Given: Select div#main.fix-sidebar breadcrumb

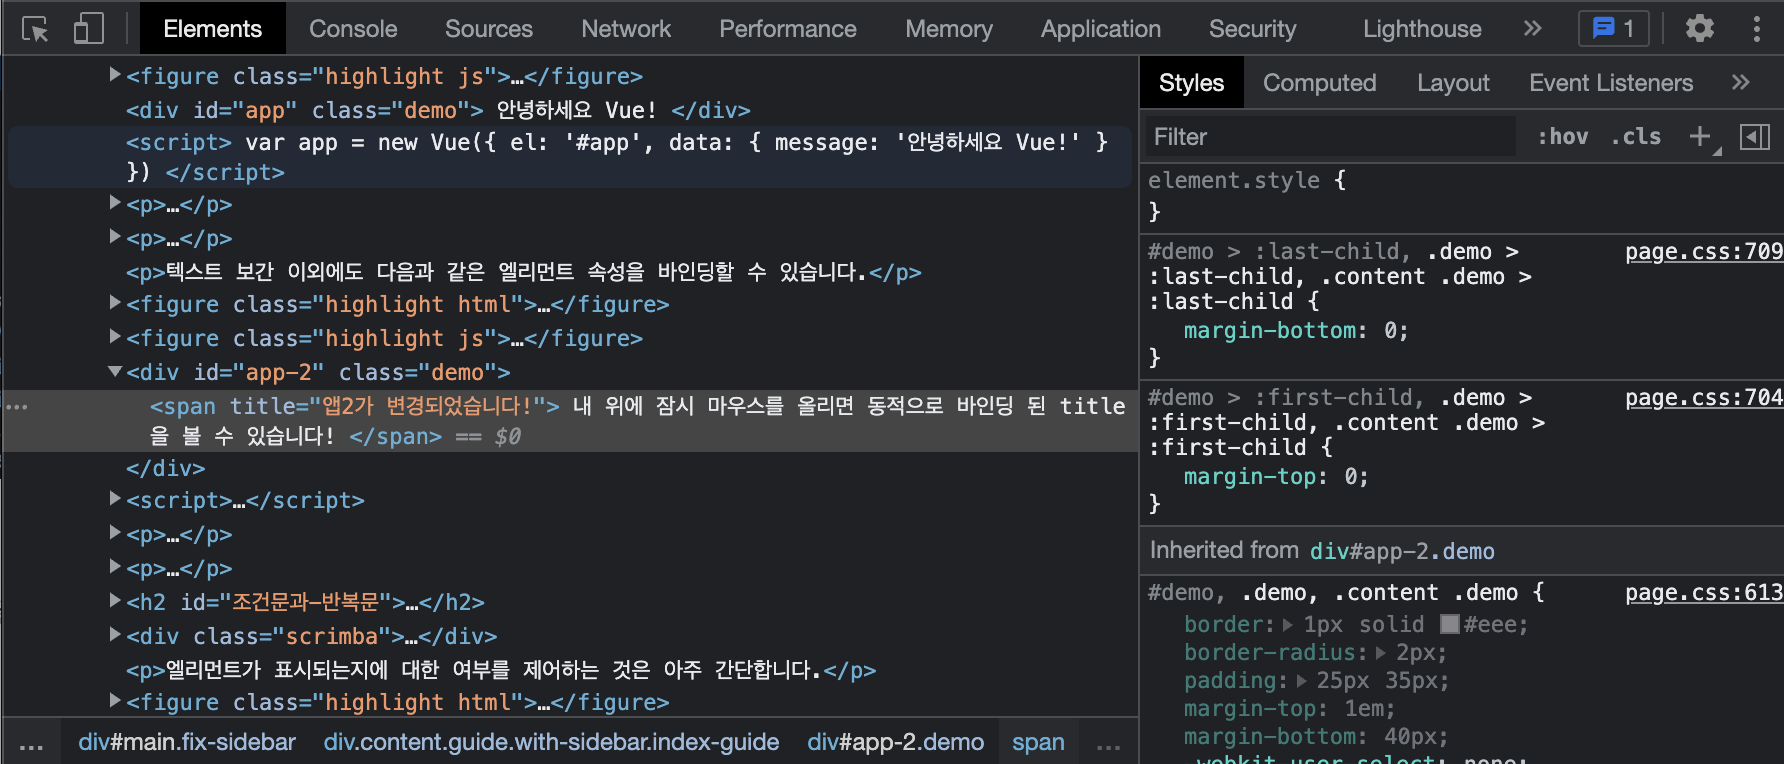Looking at the screenshot, I should point(187,742).
